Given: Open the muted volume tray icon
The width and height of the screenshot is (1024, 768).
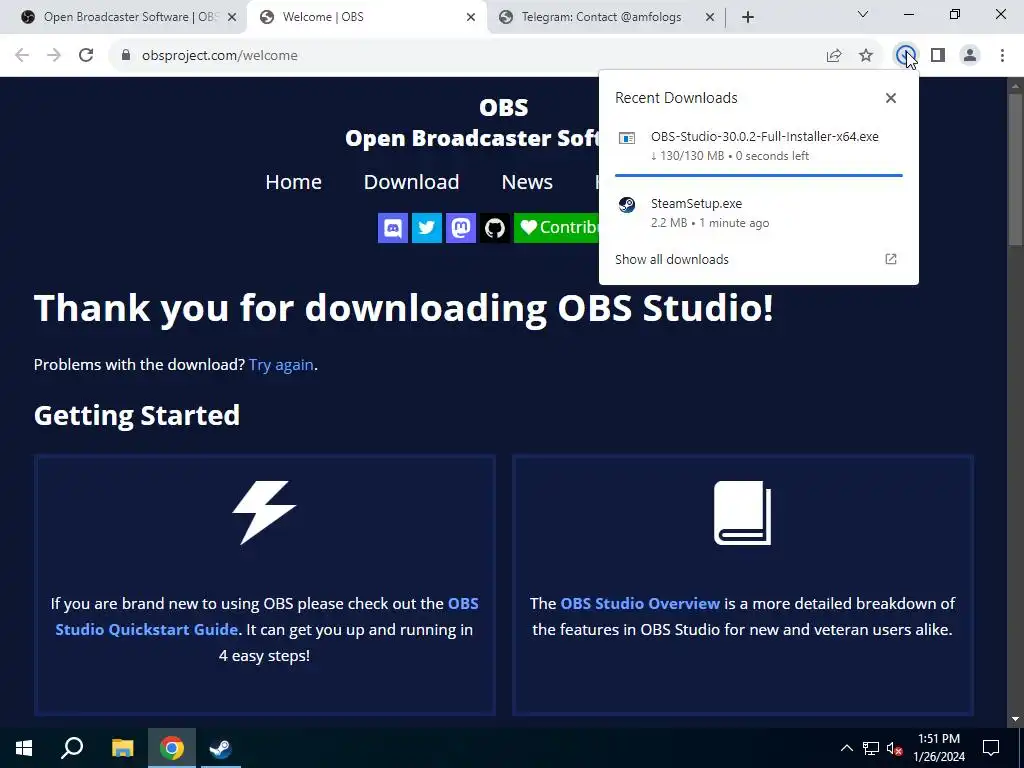Looking at the screenshot, I should (895, 748).
